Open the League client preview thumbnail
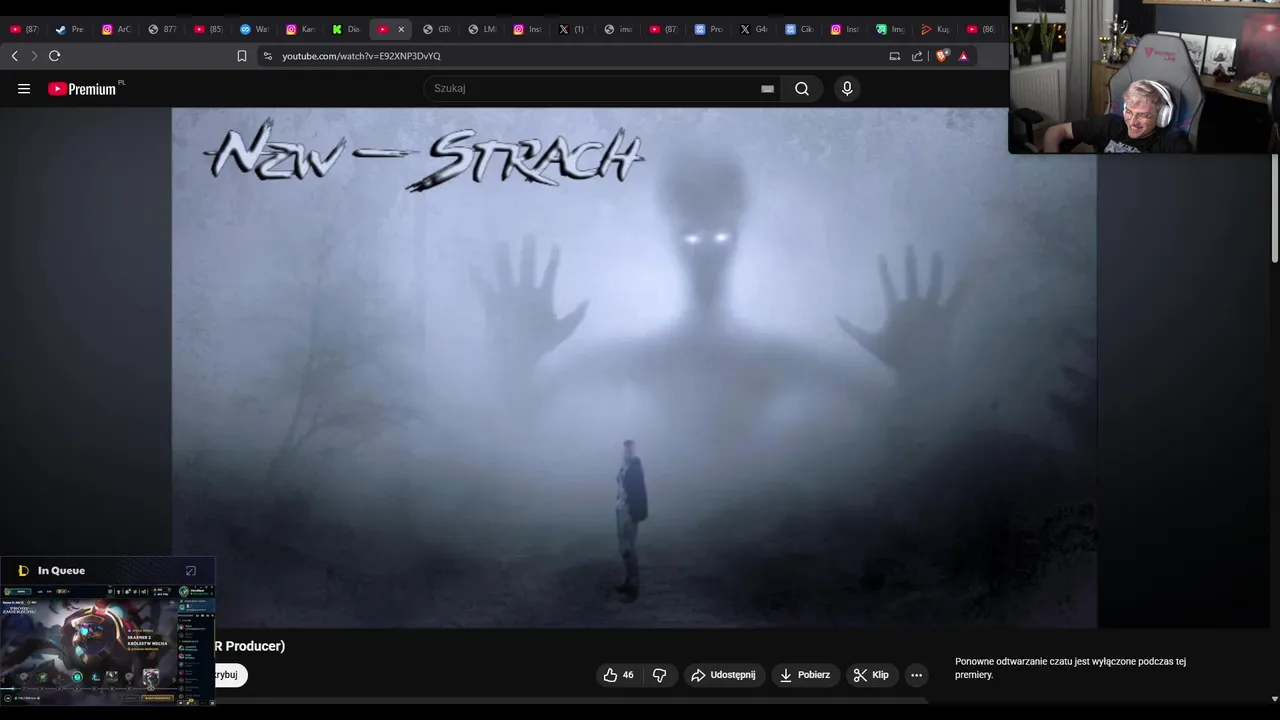This screenshot has width=1280, height=720. click(x=107, y=645)
